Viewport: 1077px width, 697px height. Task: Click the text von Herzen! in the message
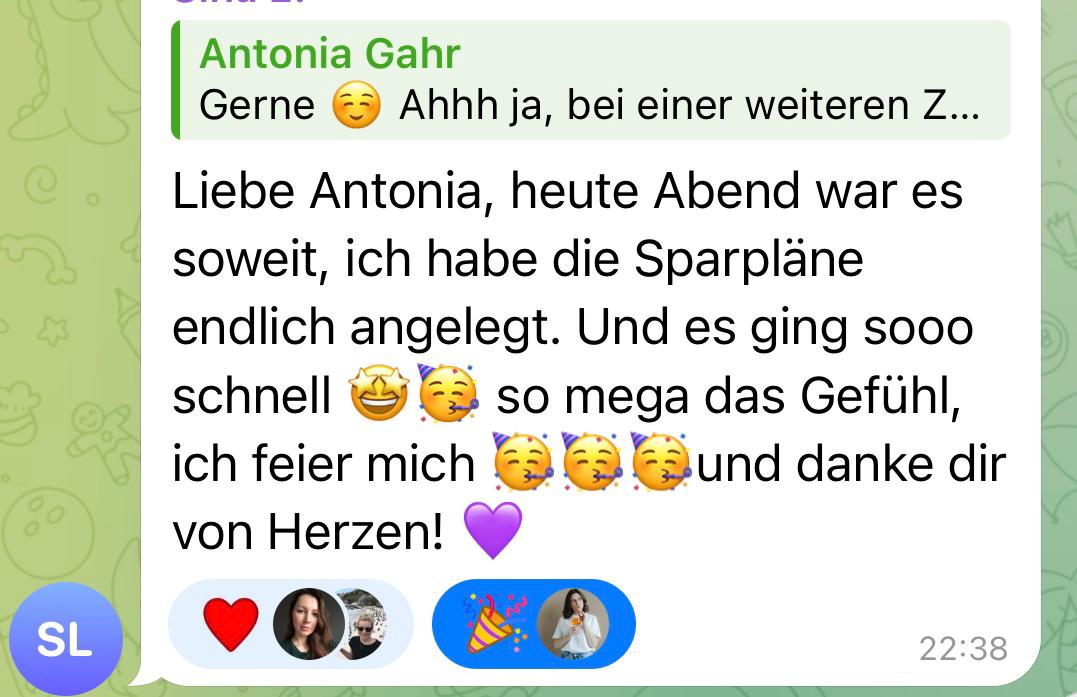pyautogui.click(x=308, y=532)
